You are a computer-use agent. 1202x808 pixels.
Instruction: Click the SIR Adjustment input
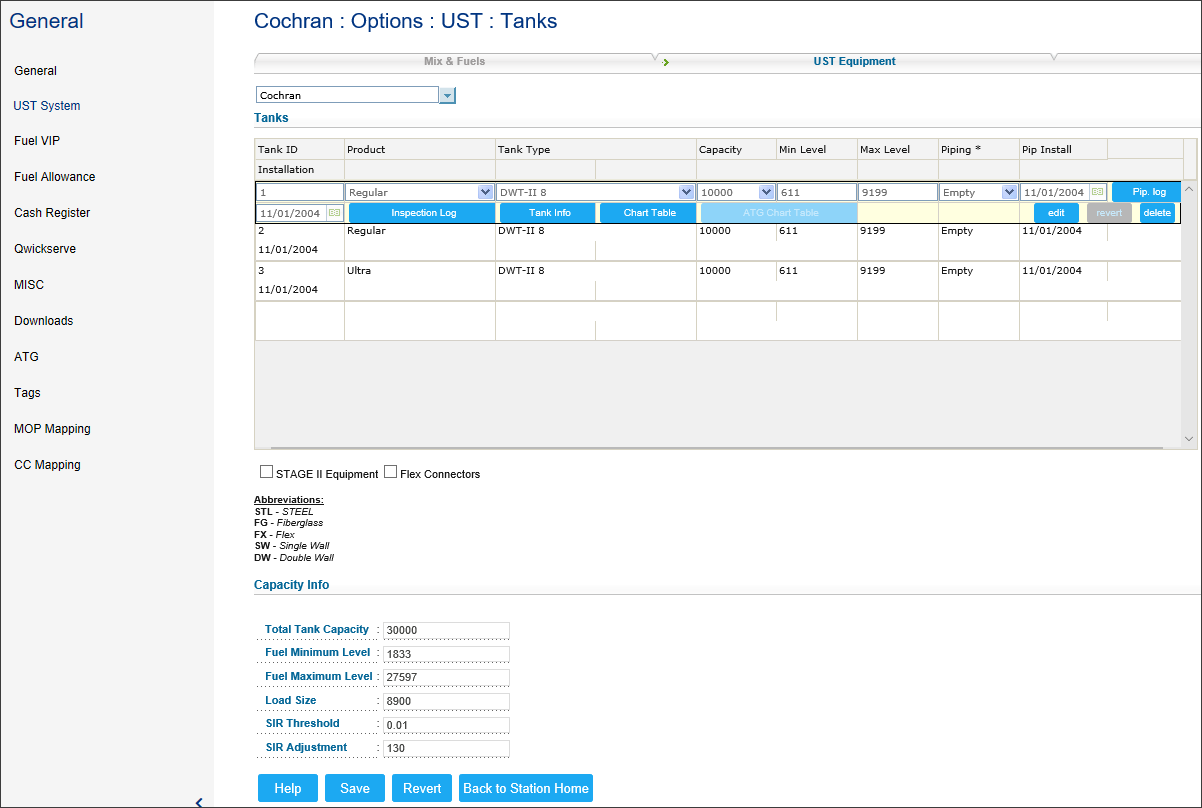(446, 748)
